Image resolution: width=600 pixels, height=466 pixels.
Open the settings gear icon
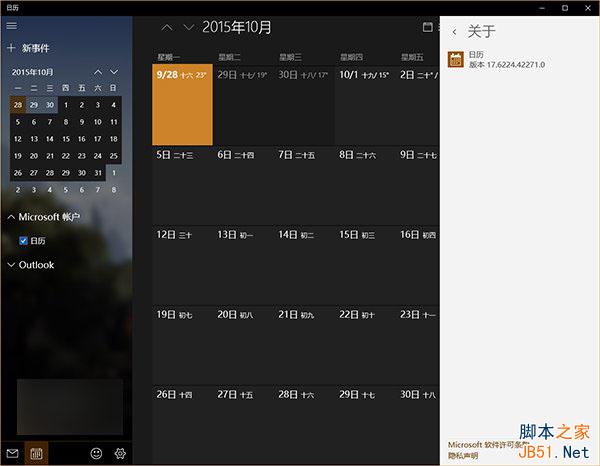click(120, 454)
